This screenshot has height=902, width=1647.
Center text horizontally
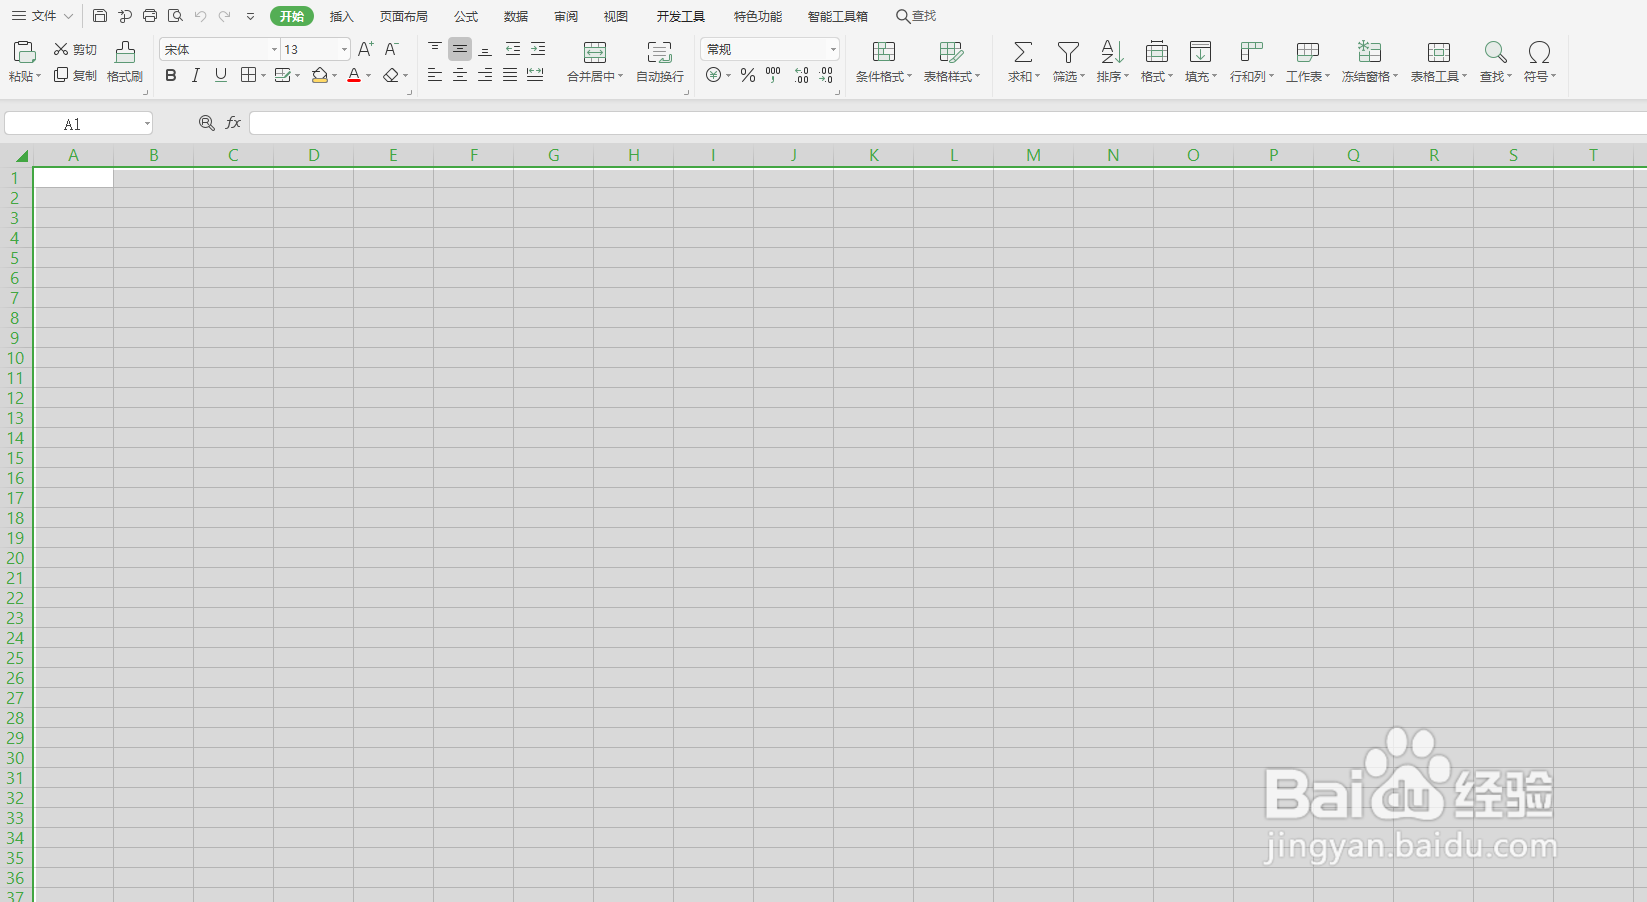point(460,75)
